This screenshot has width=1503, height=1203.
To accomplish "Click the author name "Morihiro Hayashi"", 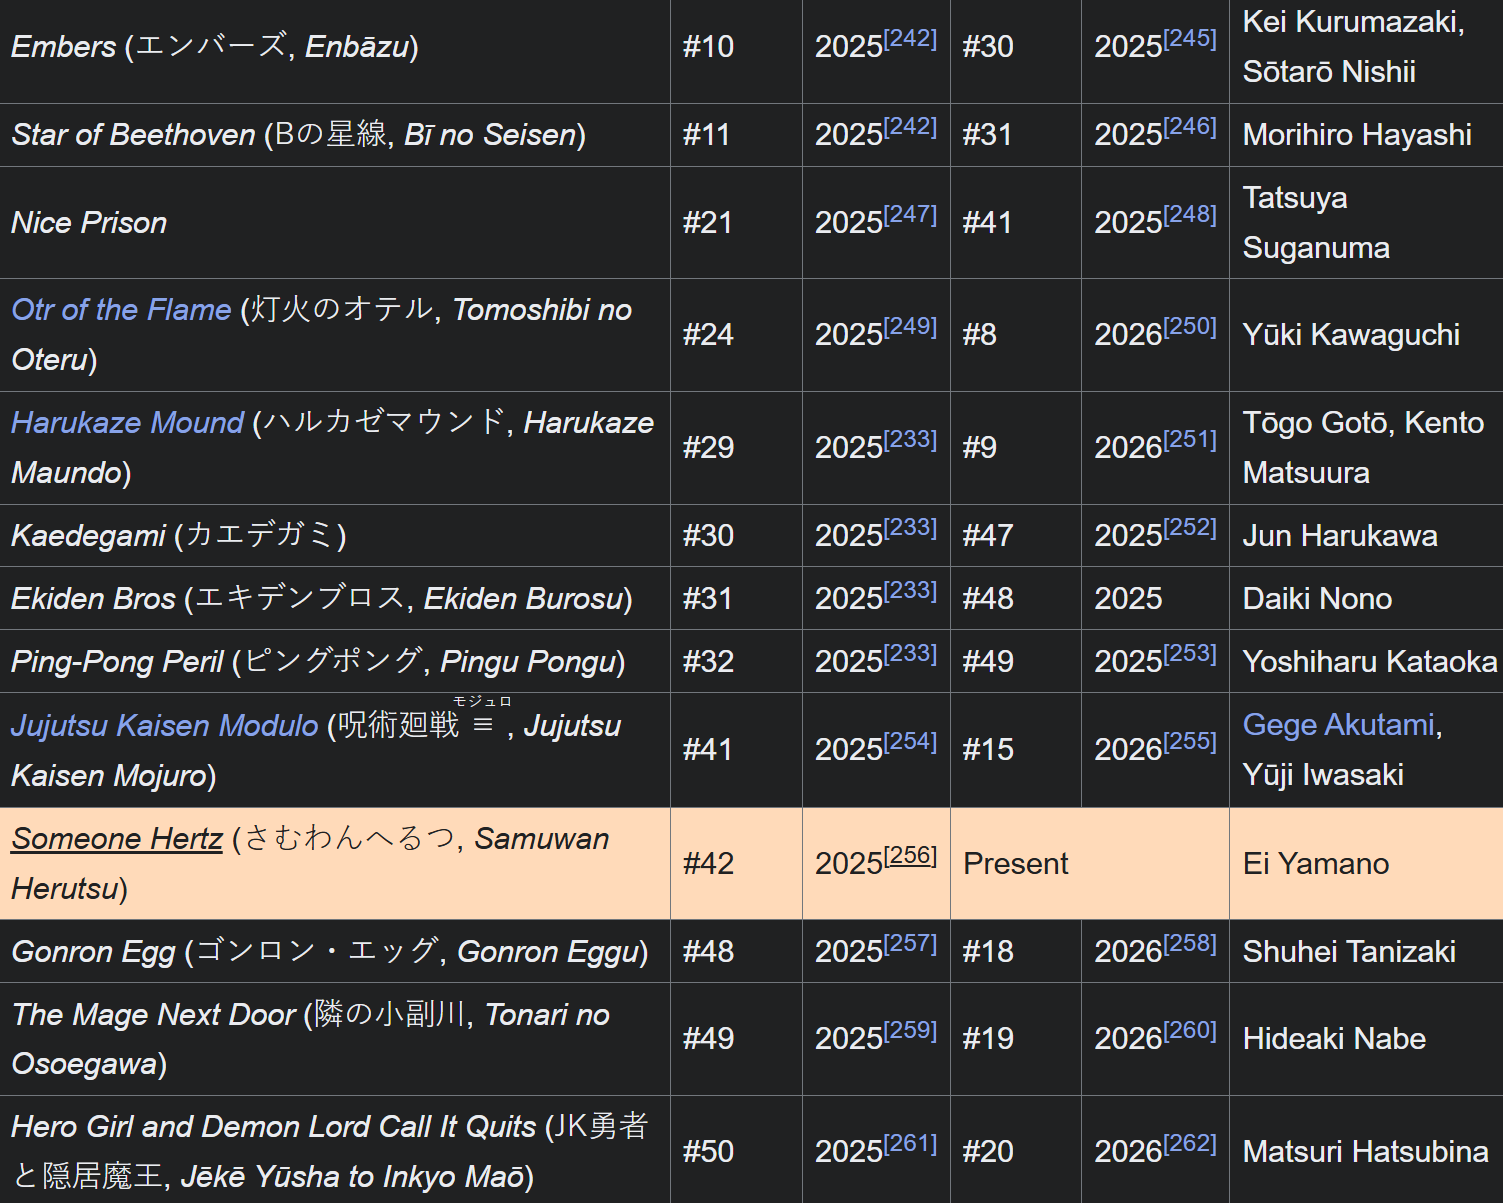I will point(1357,135).
